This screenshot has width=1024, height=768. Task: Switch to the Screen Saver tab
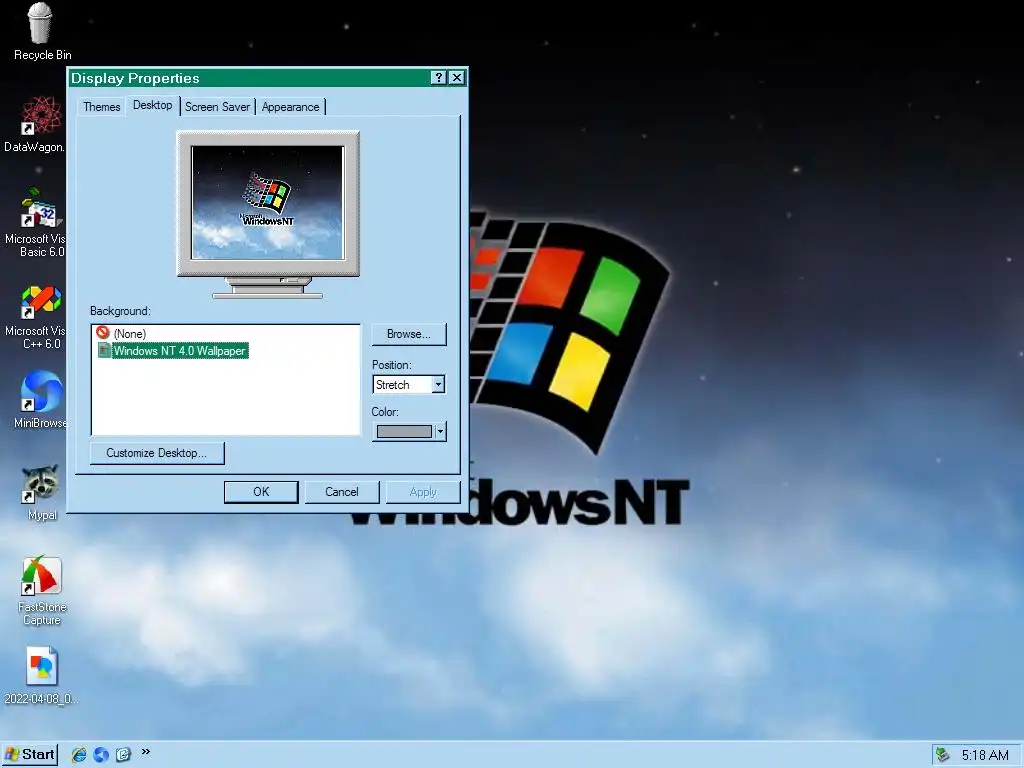217,106
